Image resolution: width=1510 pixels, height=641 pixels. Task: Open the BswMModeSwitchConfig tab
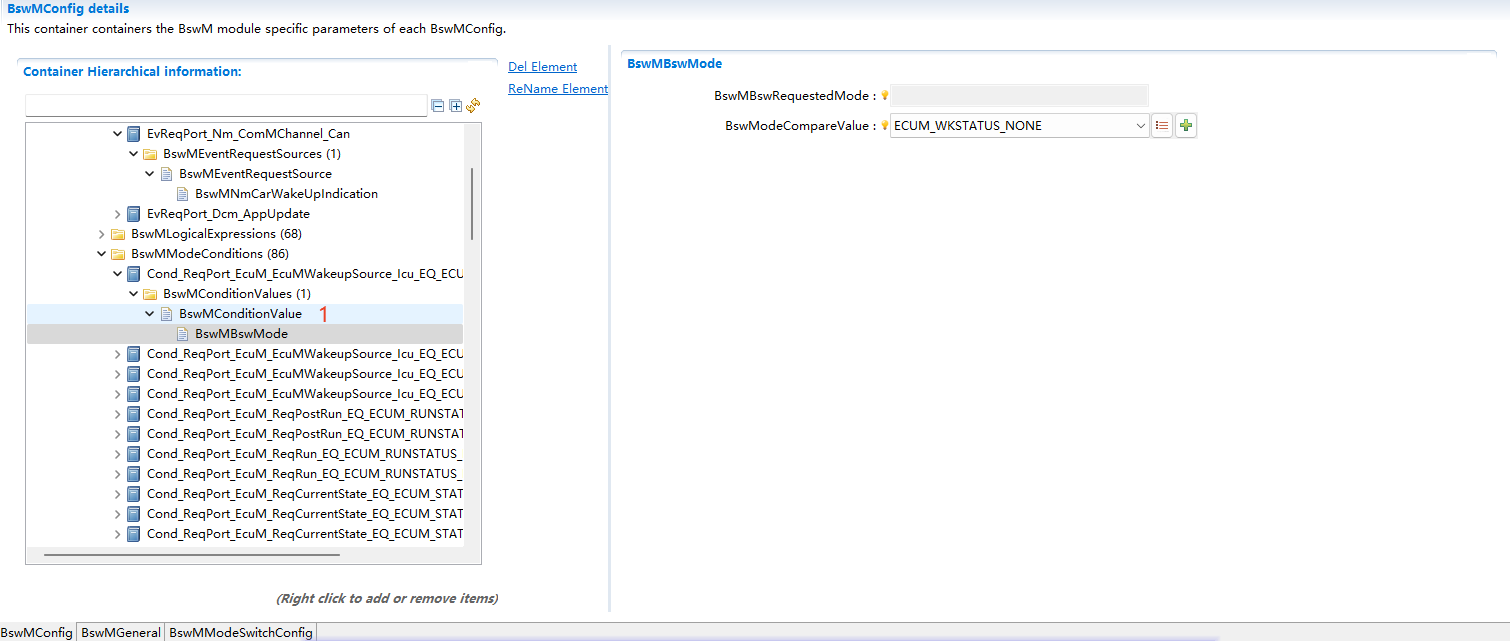(x=241, y=632)
